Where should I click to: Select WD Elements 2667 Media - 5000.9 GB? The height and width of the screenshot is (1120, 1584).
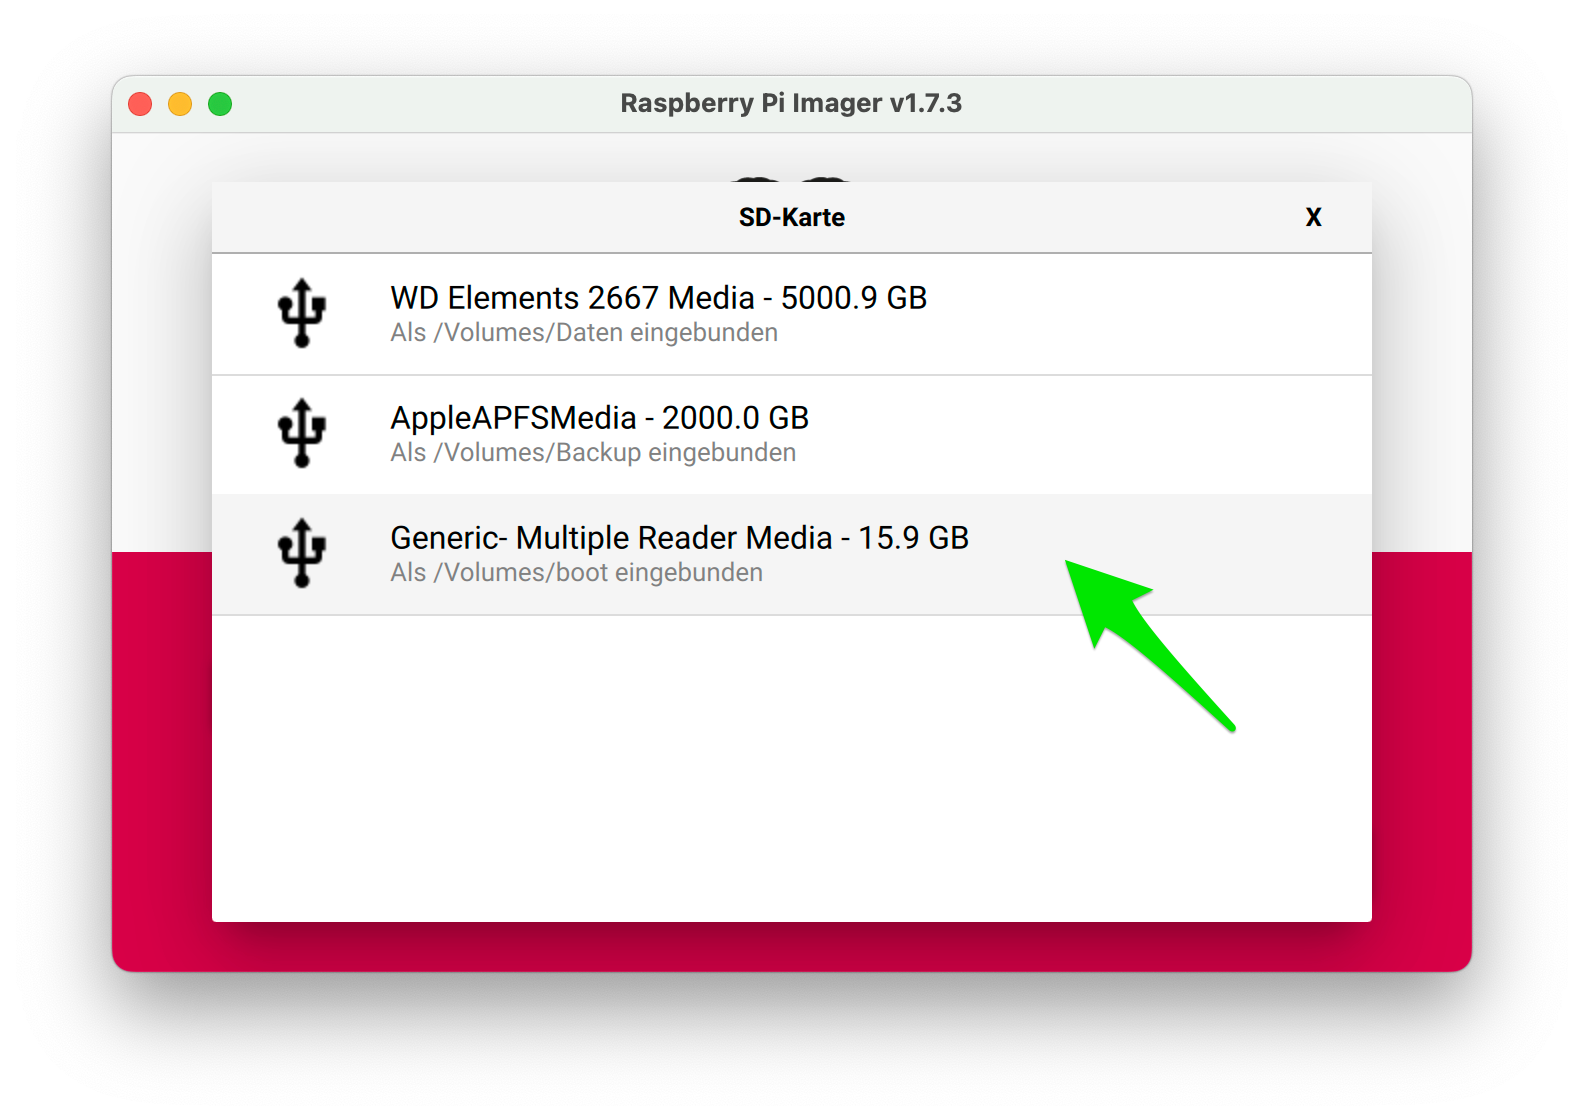coord(792,315)
